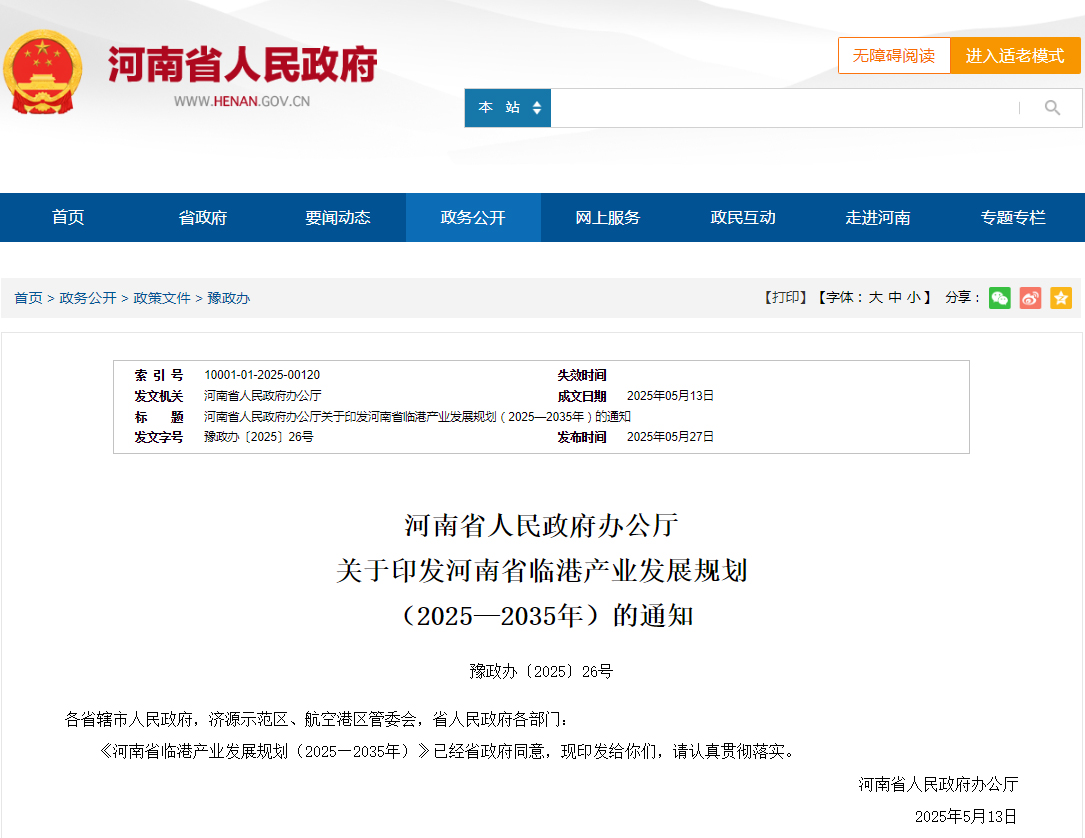Open the 要闻动态 menu item
Viewport: 1085px width, 838px height.
pos(338,218)
